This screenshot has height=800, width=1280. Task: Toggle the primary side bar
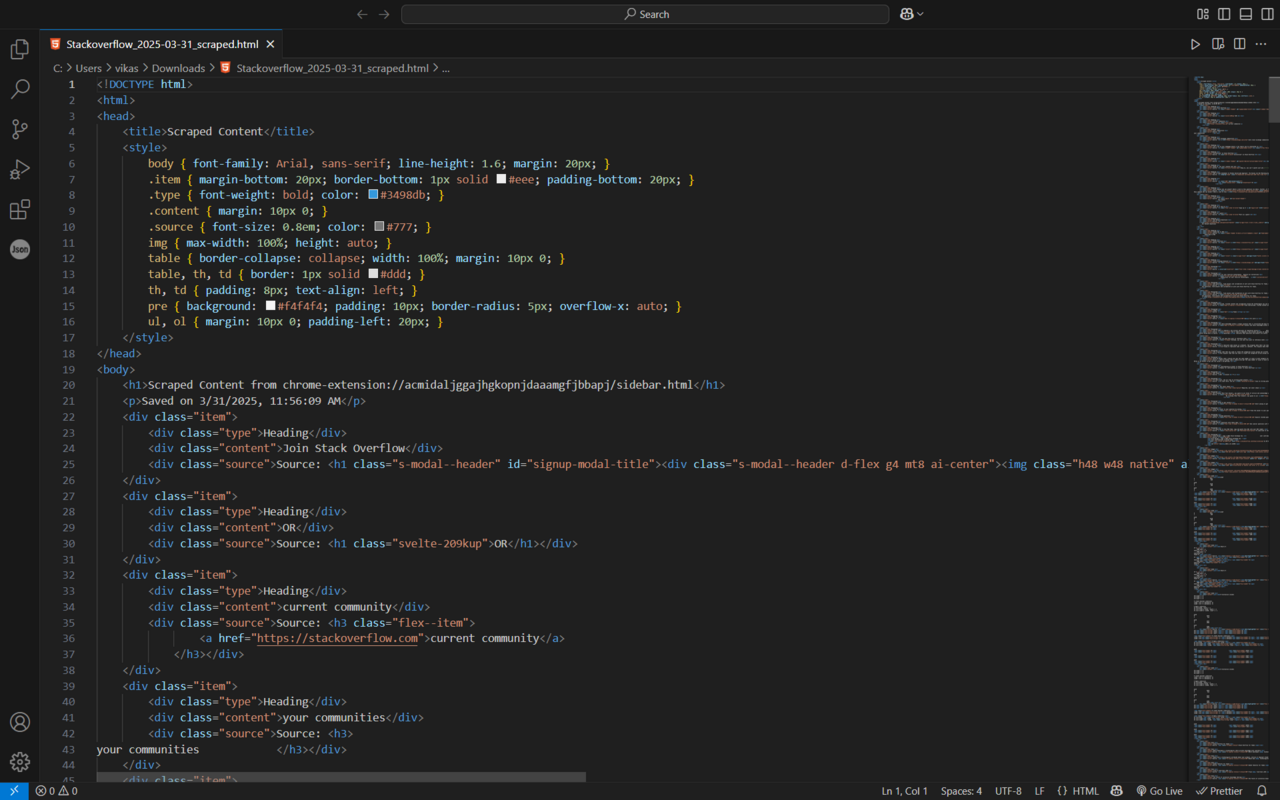(1224, 14)
